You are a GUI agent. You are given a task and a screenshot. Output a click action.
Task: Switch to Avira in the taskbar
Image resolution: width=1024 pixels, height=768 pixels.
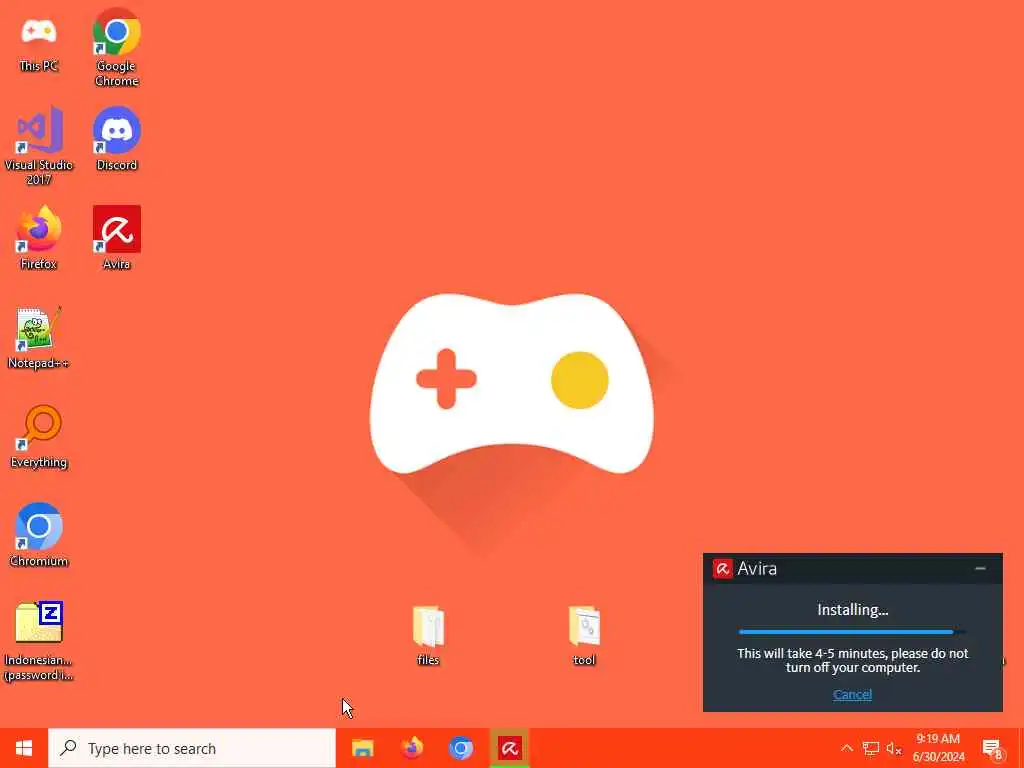point(509,748)
